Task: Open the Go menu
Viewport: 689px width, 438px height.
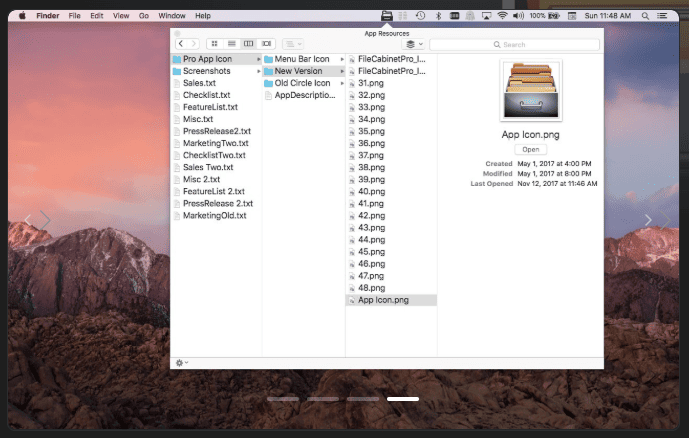Action: click(x=144, y=16)
